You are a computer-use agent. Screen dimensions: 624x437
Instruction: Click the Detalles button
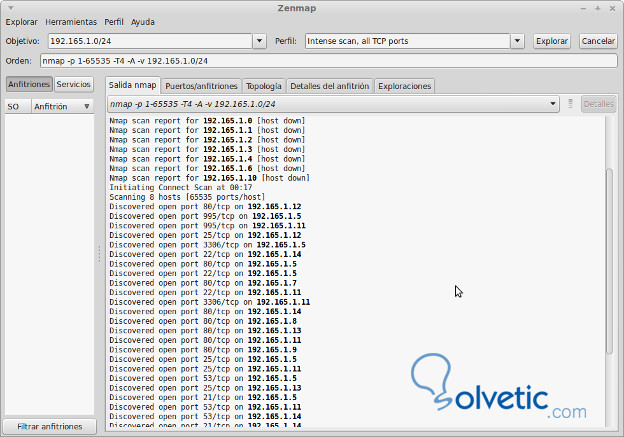point(599,104)
